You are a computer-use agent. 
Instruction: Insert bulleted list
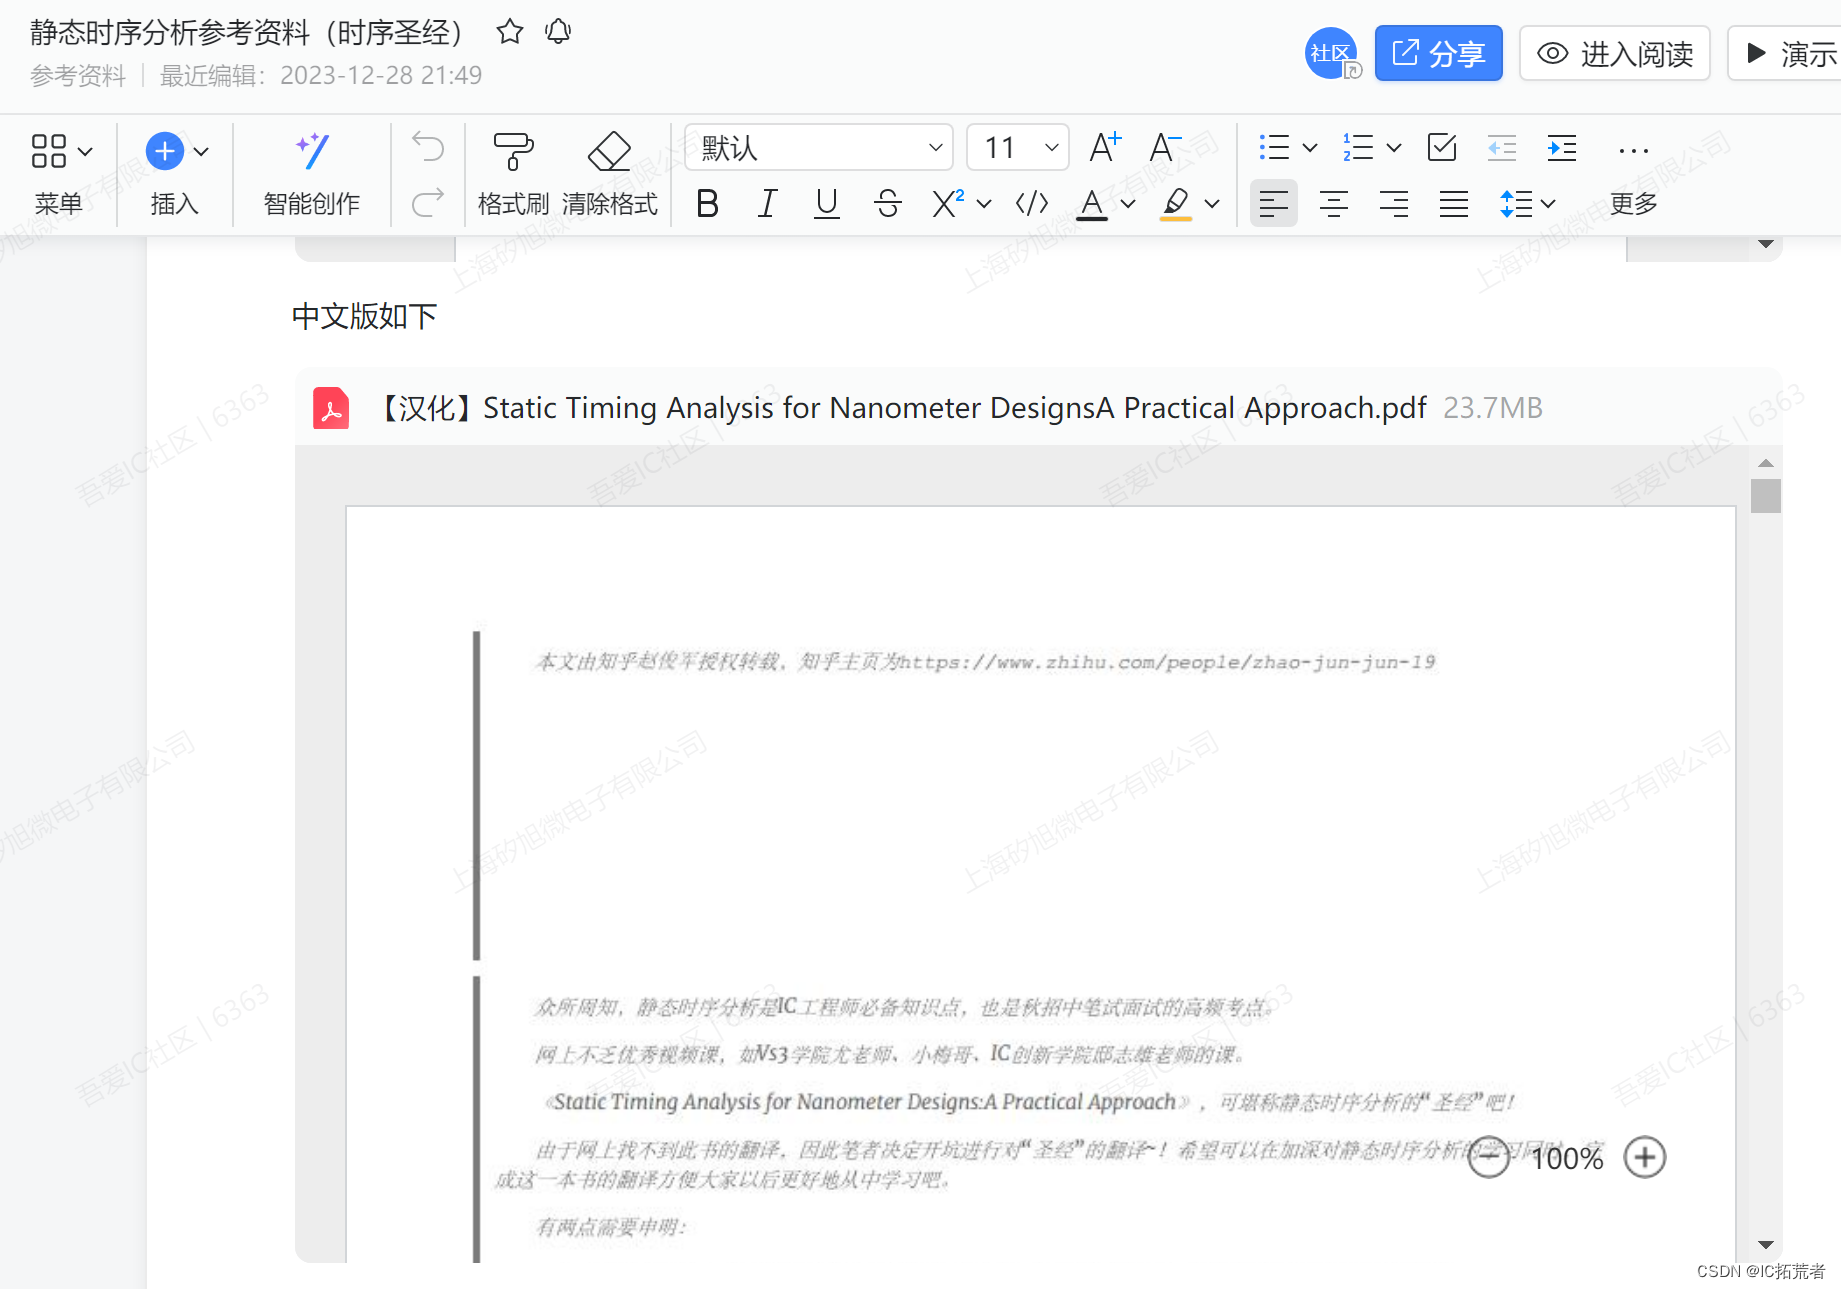click(x=1274, y=148)
